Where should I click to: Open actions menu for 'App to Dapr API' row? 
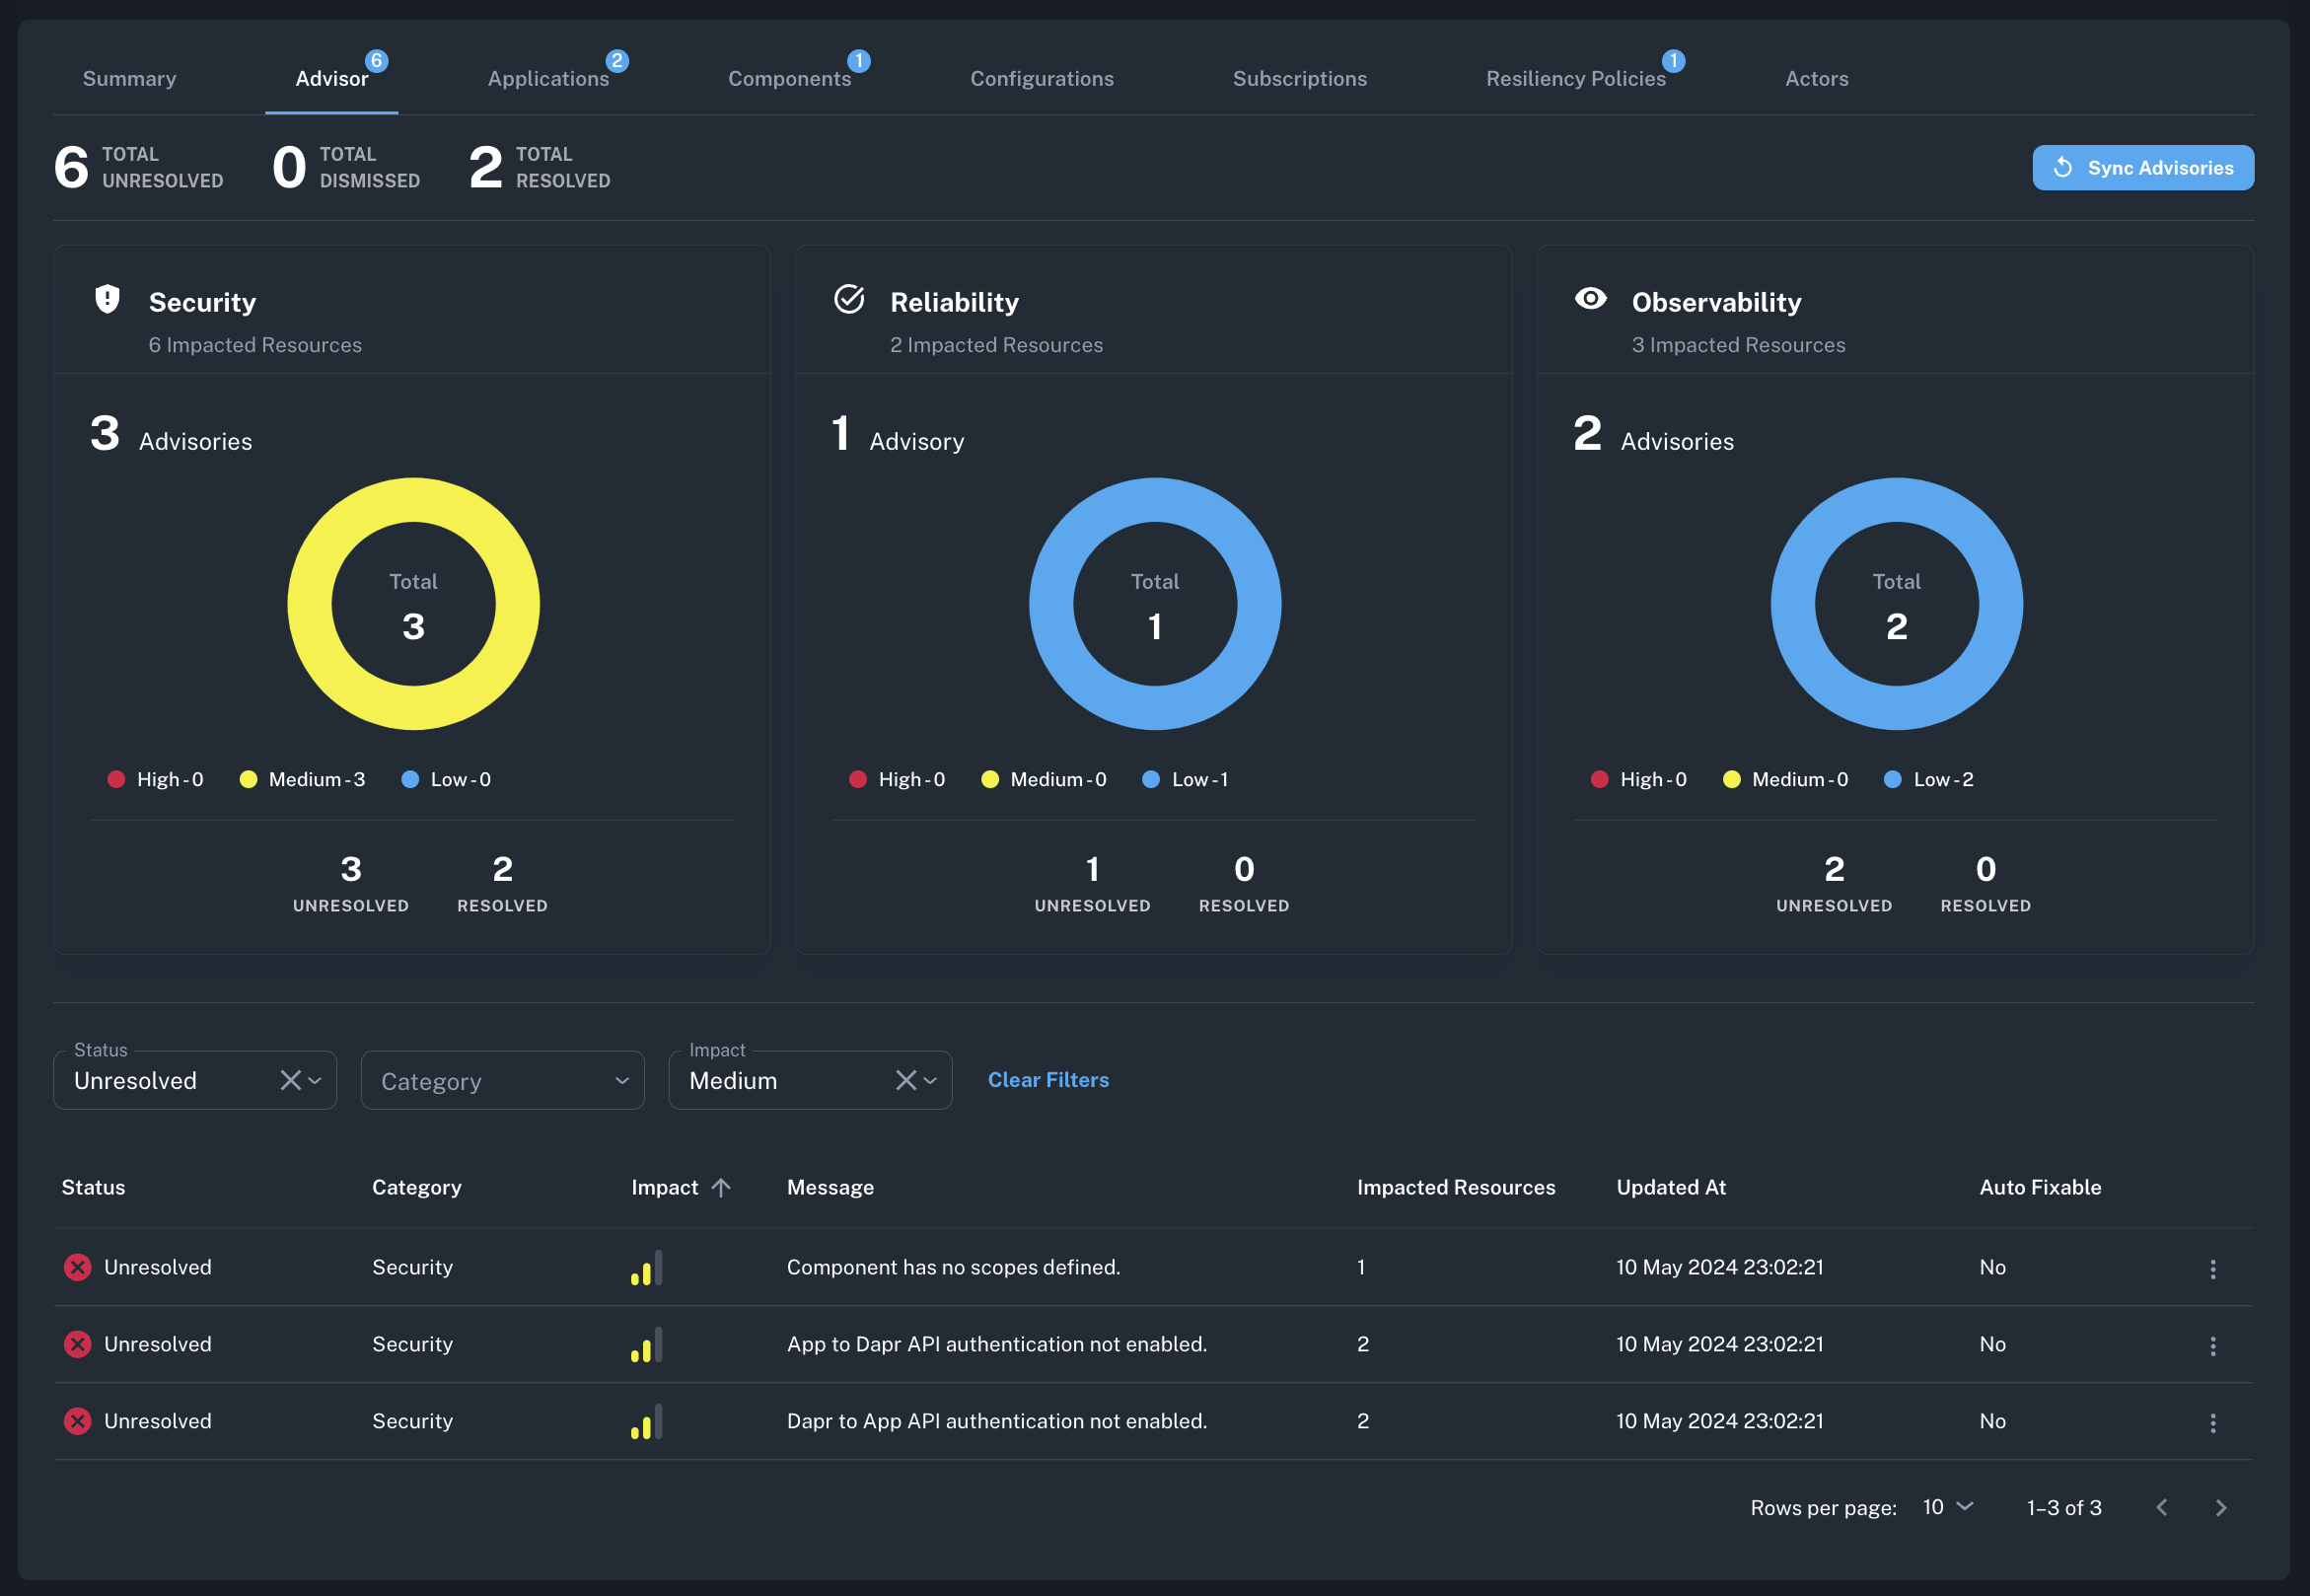[2213, 1344]
